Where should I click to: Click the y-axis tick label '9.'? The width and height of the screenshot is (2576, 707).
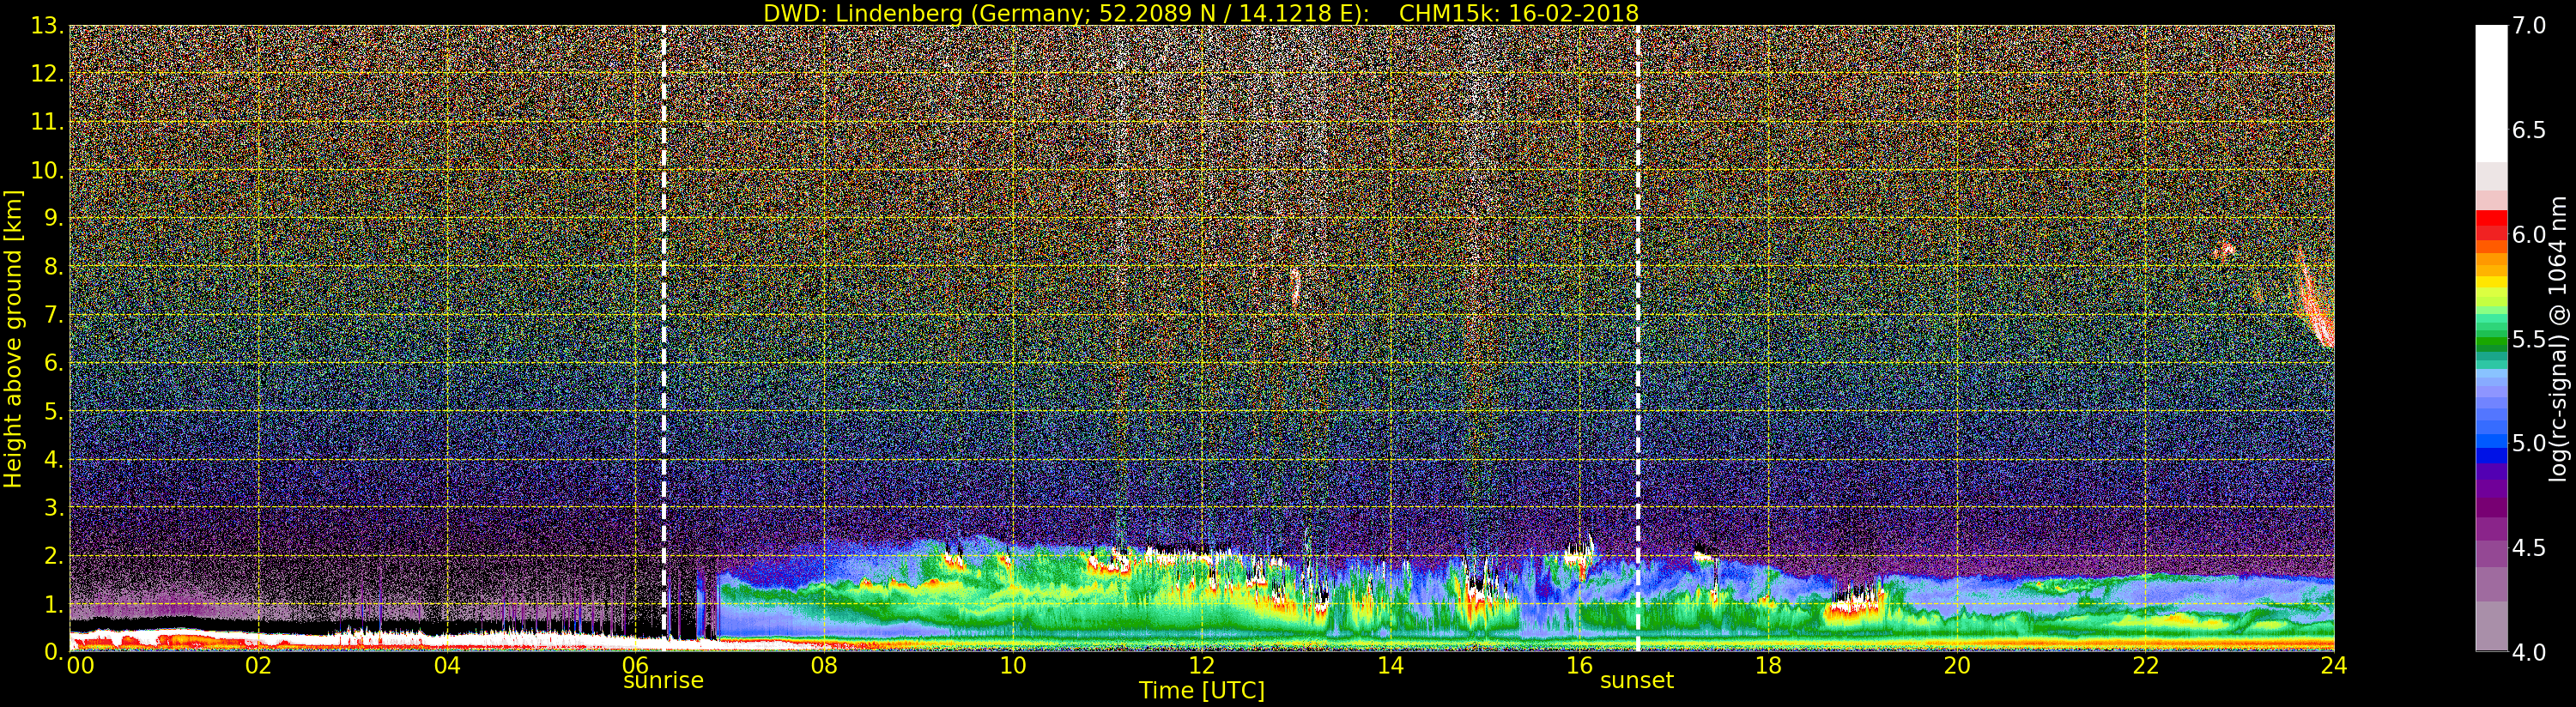coord(53,218)
